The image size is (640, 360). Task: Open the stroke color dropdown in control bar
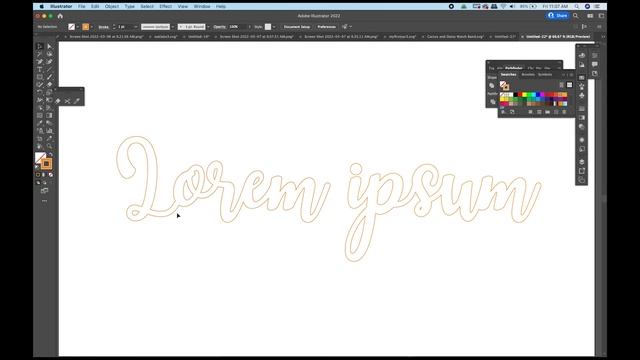91,27
